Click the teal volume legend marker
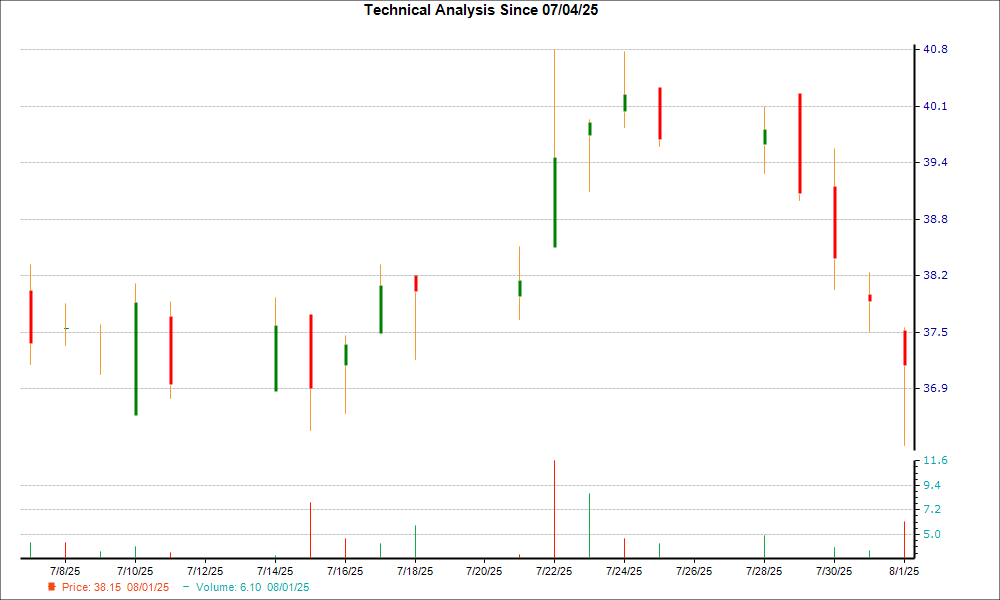Screen dimensions: 1000x600 coord(186,587)
